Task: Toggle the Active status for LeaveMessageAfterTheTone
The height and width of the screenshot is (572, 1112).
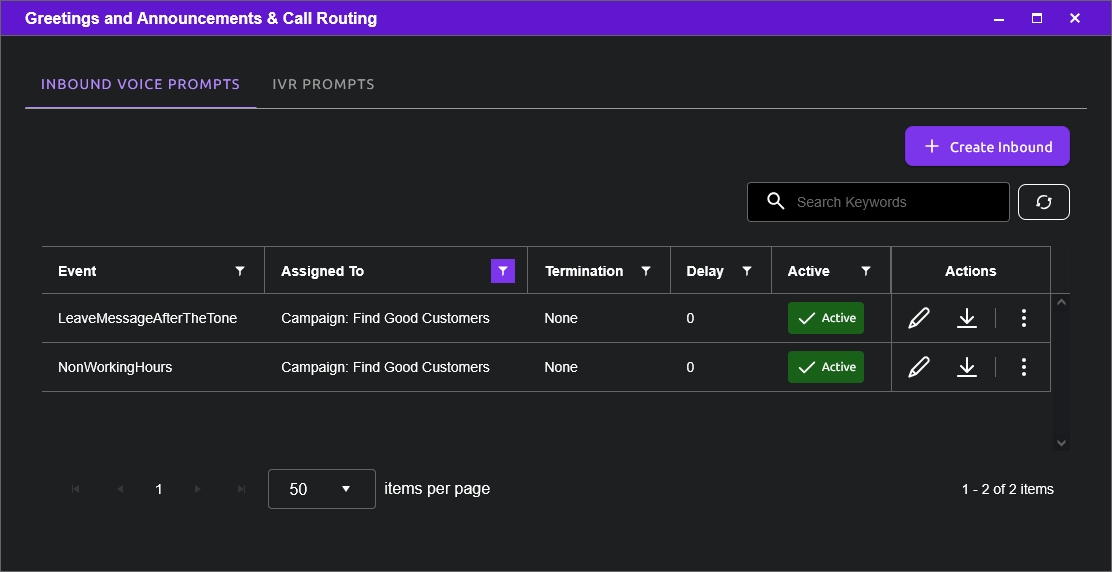Action: click(x=825, y=318)
